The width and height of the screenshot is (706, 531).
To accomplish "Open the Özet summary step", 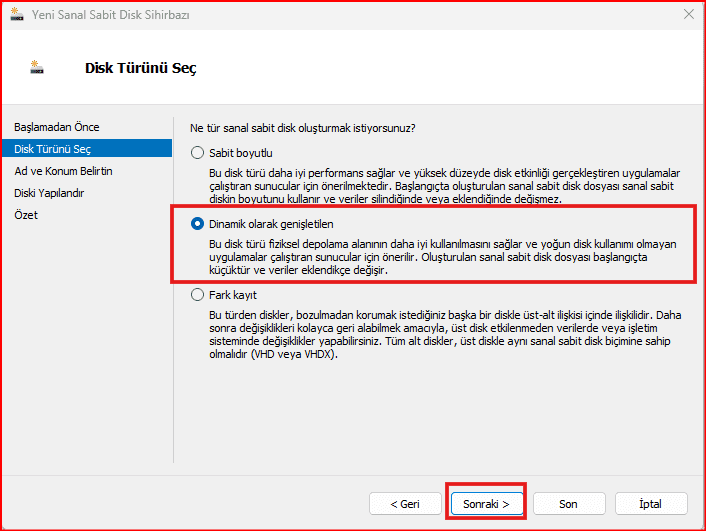I will tap(26, 215).
